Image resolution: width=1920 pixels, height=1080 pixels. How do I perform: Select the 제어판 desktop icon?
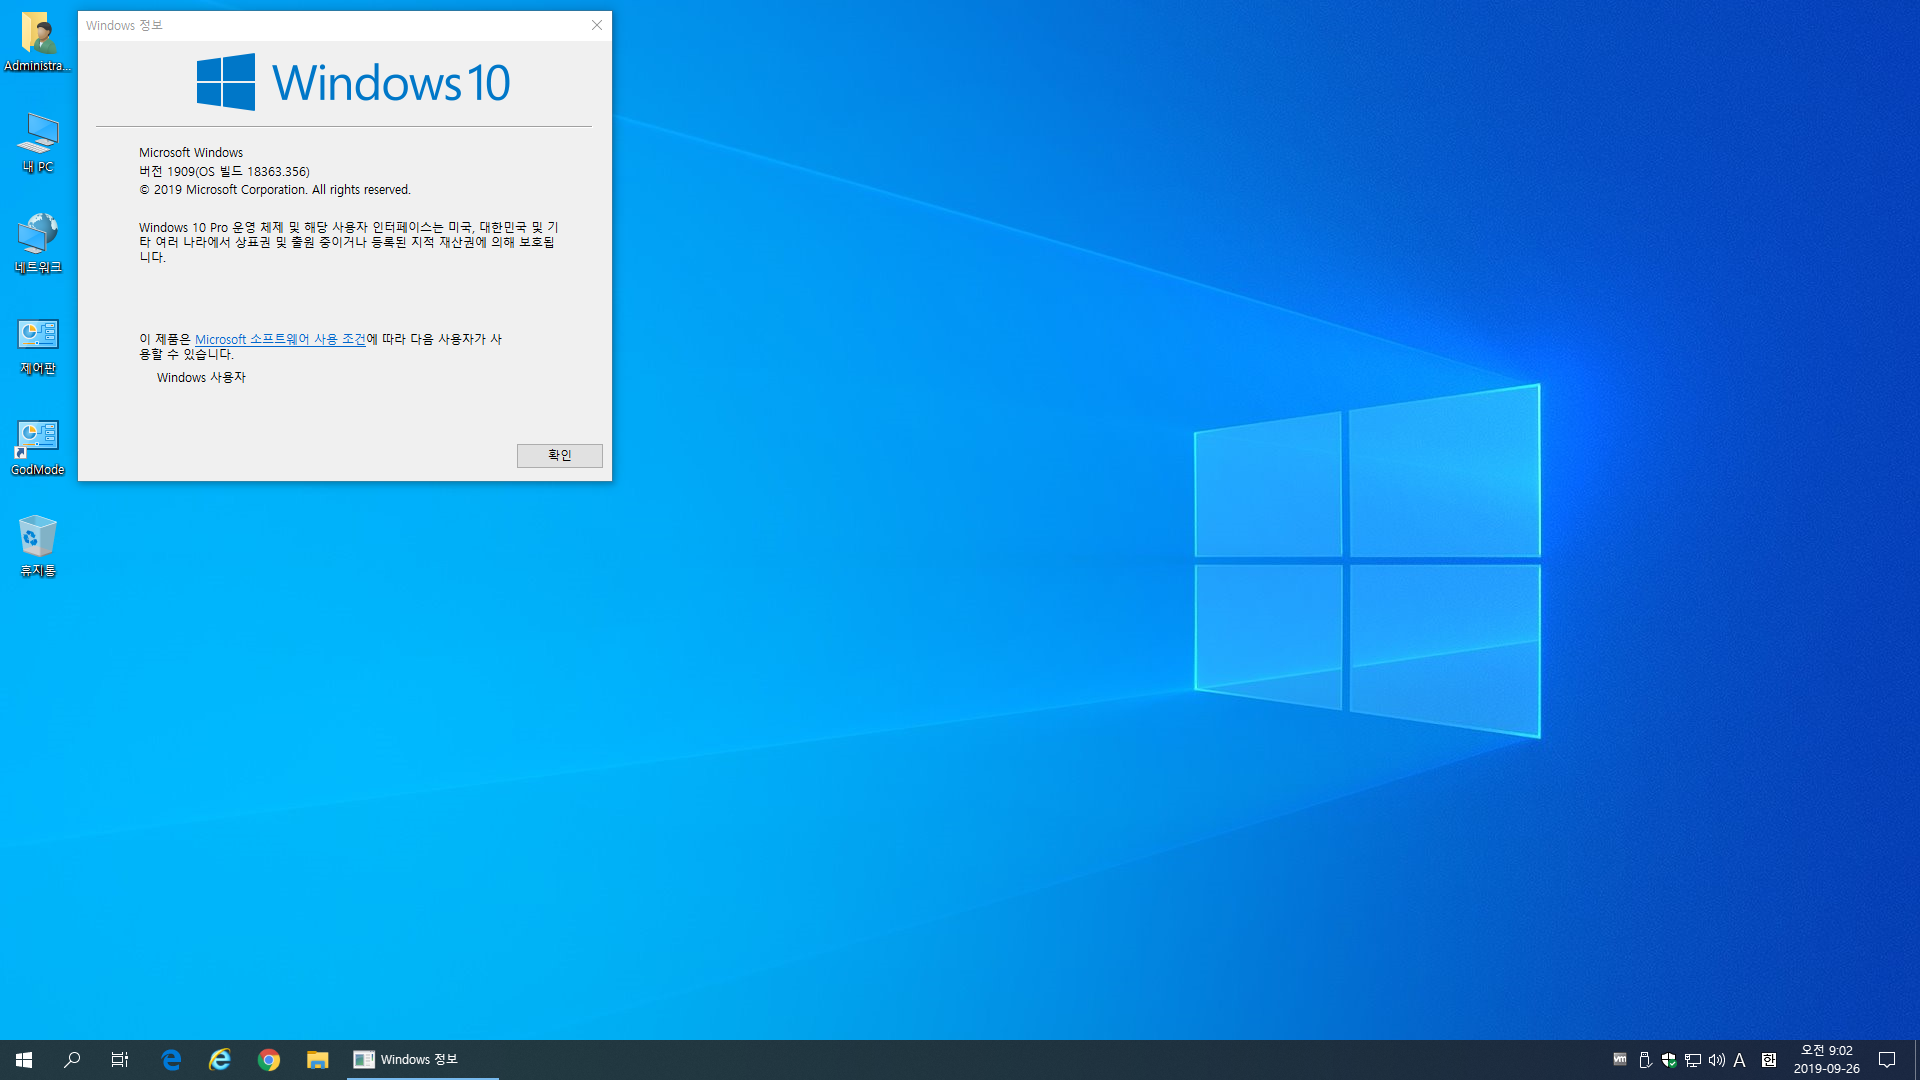(x=38, y=345)
